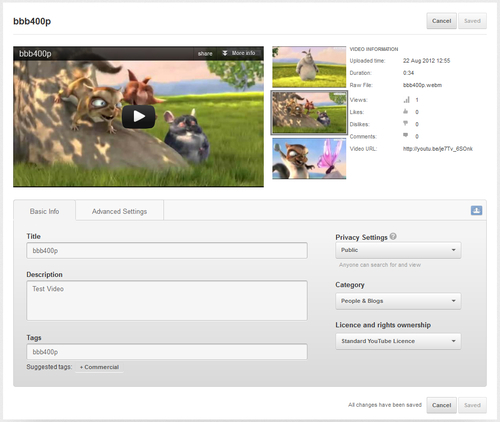Viewport: 500px width, 422px height.
Task: Click the blue download icon in the tab bar
Action: coord(476,210)
